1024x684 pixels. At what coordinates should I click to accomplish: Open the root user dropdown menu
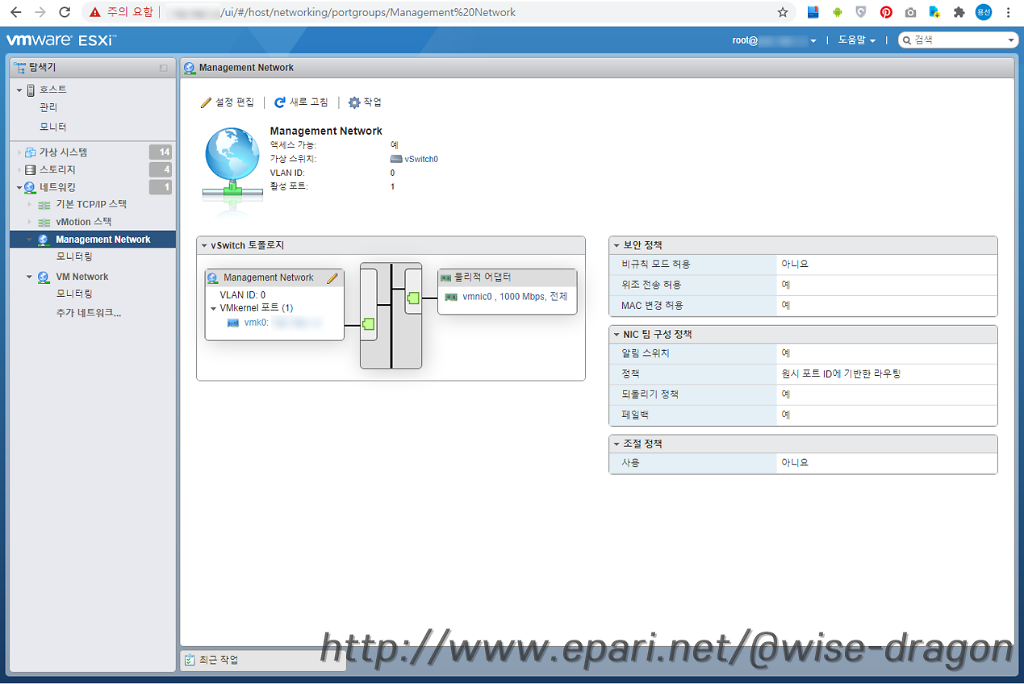(774, 41)
